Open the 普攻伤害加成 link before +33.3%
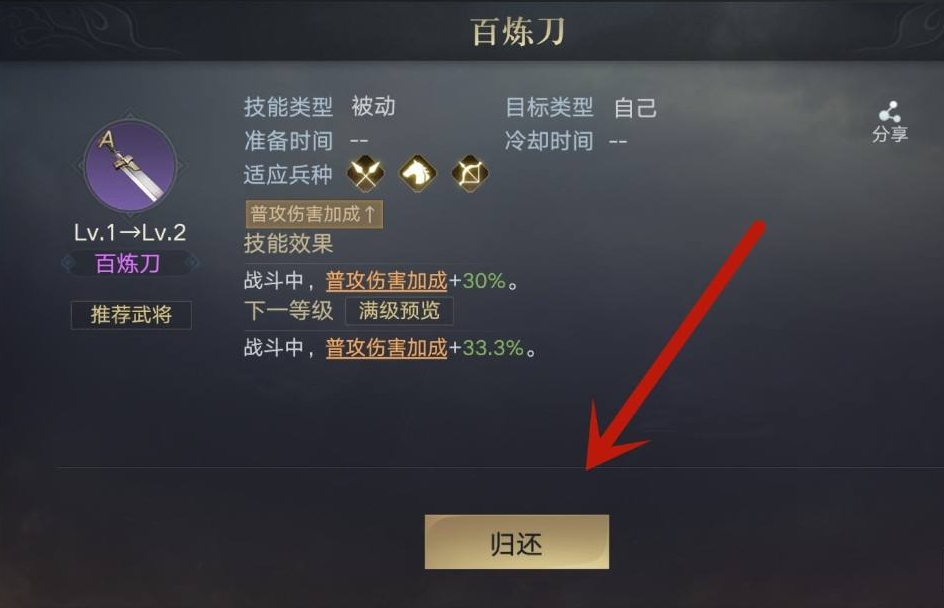Screen dimensions: 944x608 (387, 348)
